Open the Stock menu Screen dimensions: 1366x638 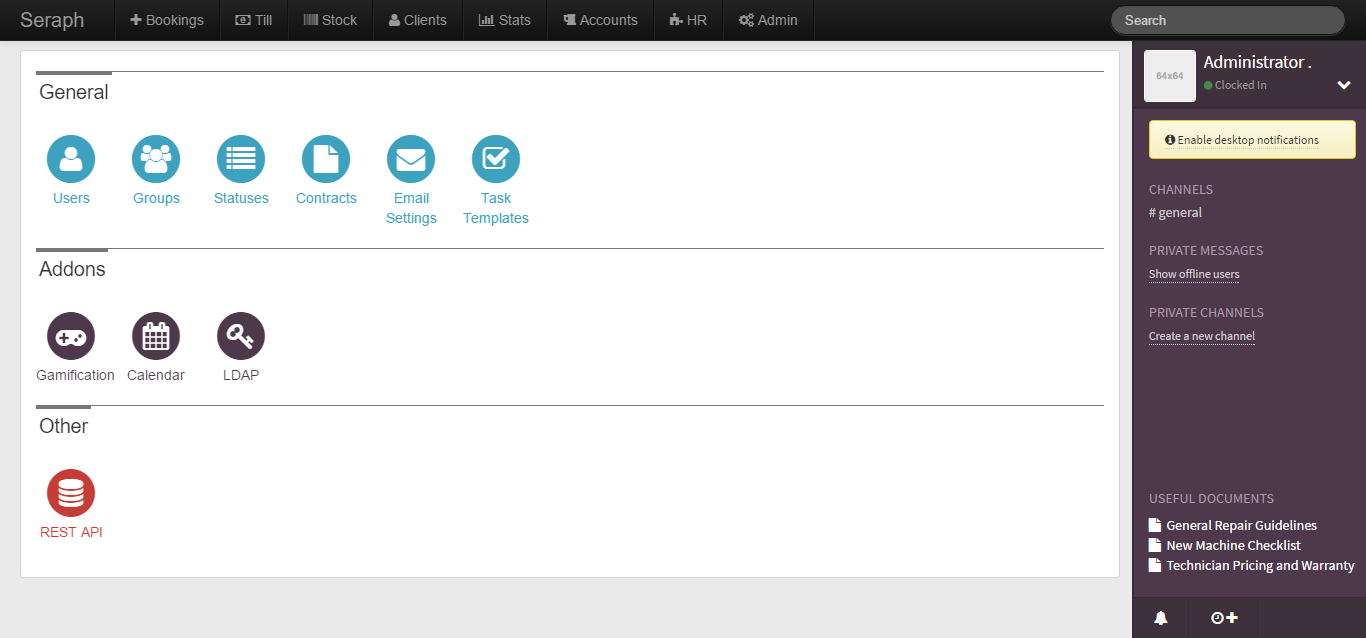pos(330,20)
